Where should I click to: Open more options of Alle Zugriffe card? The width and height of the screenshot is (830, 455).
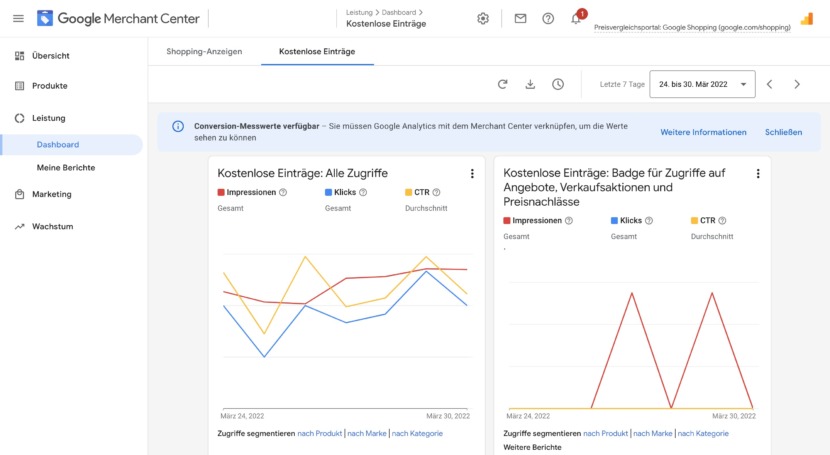coord(472,174)
